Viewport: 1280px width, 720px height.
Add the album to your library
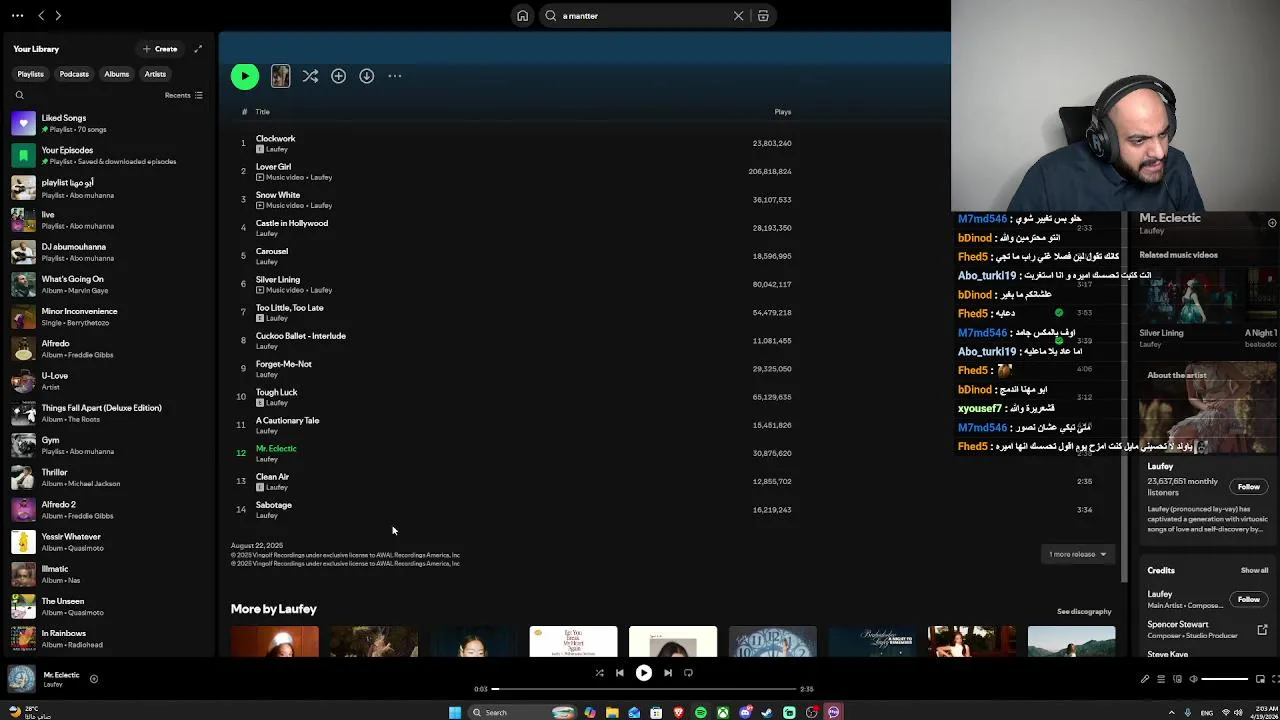click(338, 76)
